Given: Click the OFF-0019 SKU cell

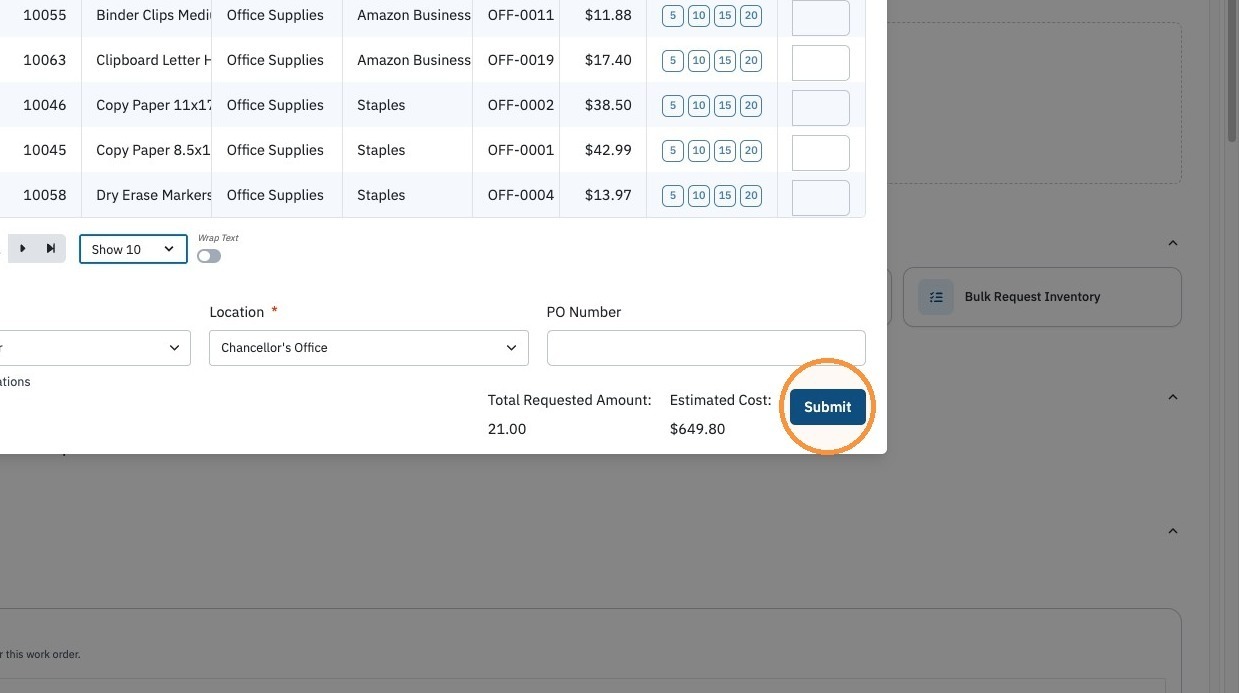Looking at the screenshot, I should (x=520, y=60).
